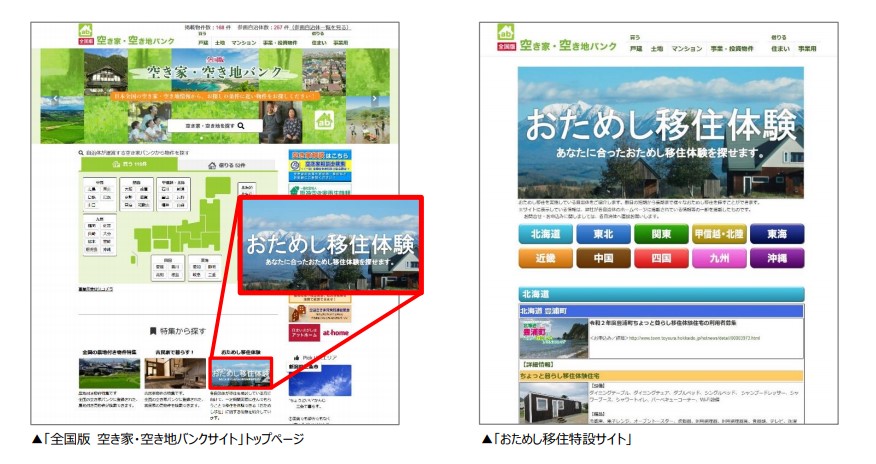This screenshot has height=464, width=876.
Task: Select the 四国 region button
Action: tap(661, 258)
